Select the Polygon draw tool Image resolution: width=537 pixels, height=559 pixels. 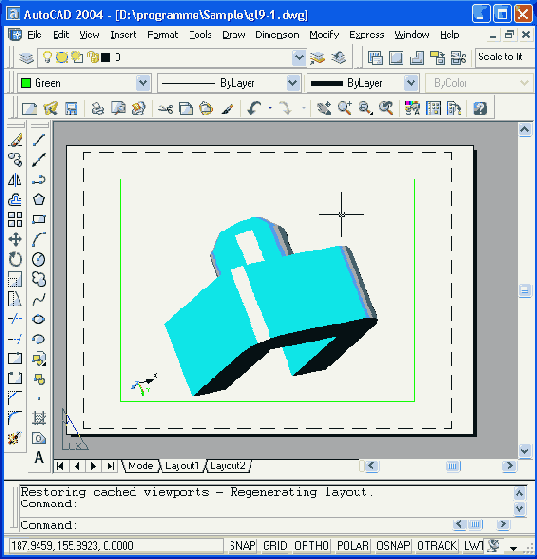pyautogui.click(x=39, y=200)
